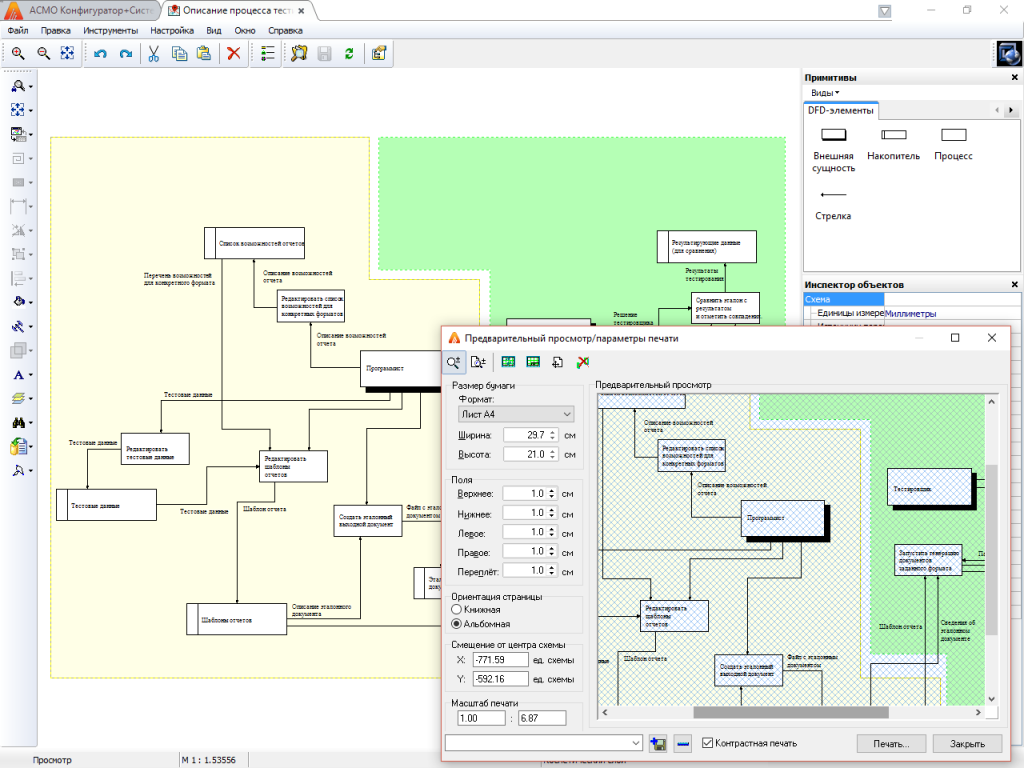Image resolution: width=1024 pixels, height=768 pixels.
Task: Click the zoom in magnifier icon
Action: (x=18, y=54)
